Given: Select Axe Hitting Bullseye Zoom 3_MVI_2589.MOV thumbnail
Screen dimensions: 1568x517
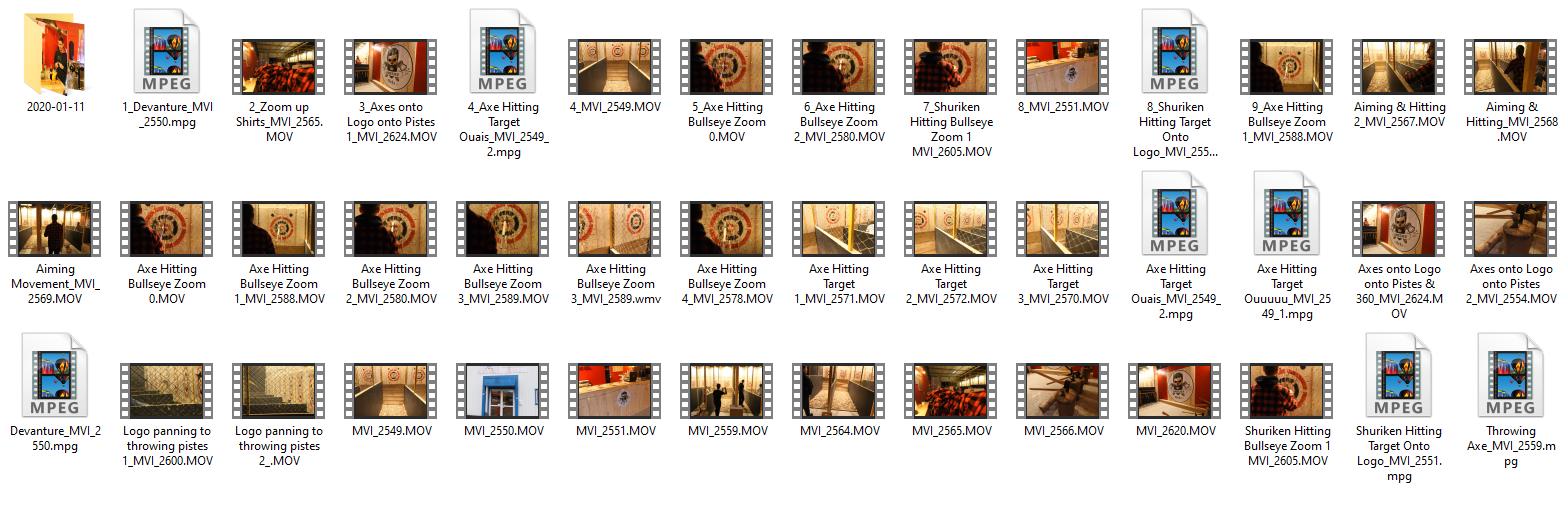Looking at the screenshot, I should click(x=503, y=229).
